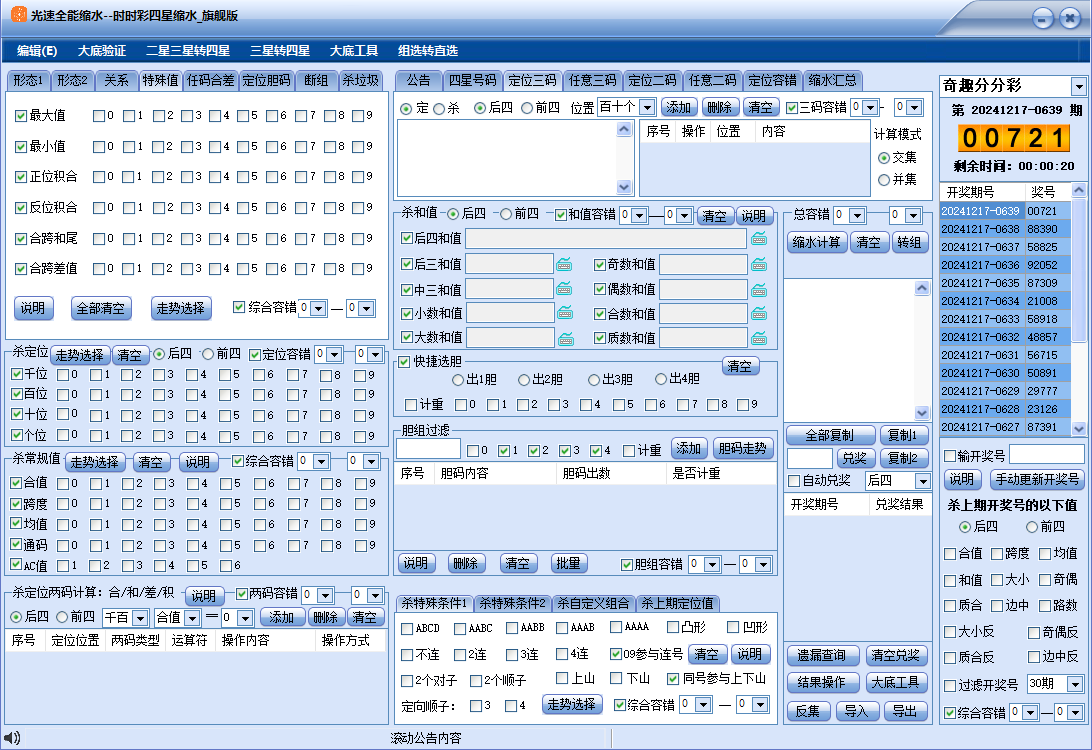Click the speaker icon in status bar
Screen dimensions: 1092x750
click(x=12, y=738)
